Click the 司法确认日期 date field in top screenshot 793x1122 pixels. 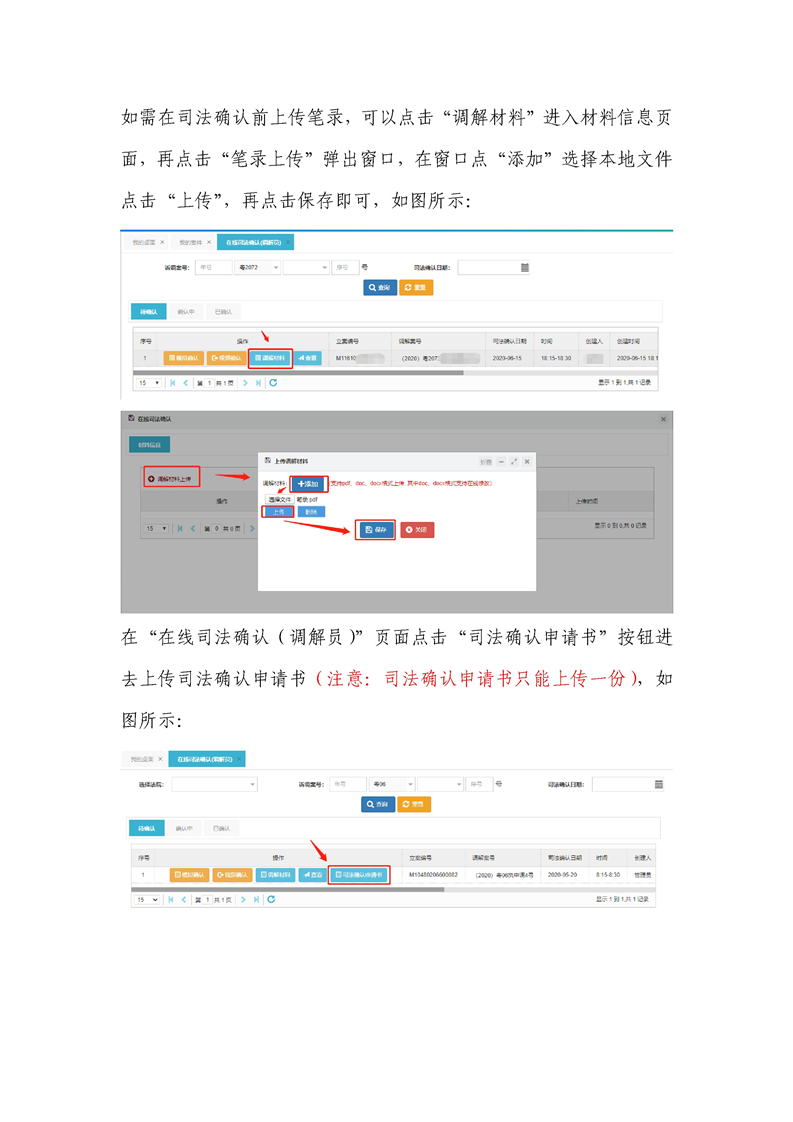coord(494,268)
